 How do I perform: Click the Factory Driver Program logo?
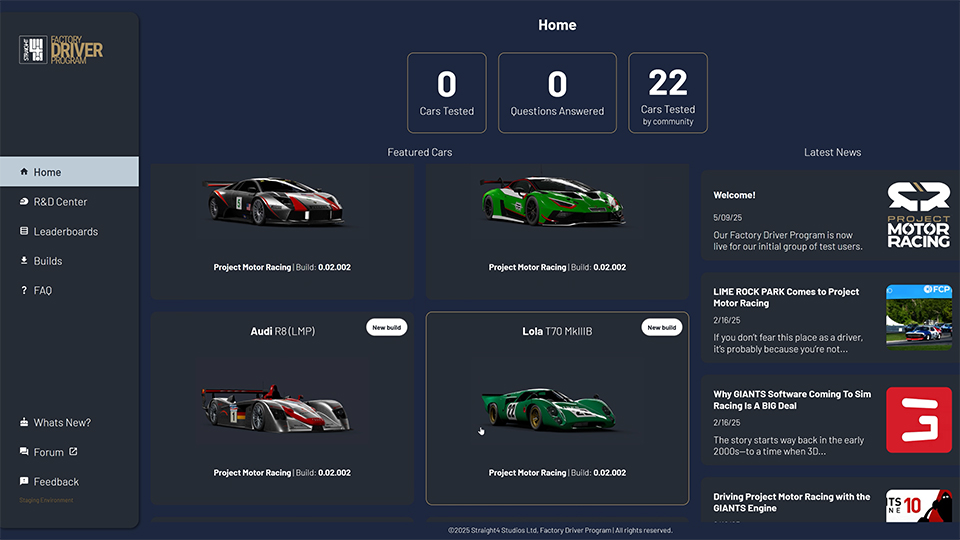click(61, 50)
